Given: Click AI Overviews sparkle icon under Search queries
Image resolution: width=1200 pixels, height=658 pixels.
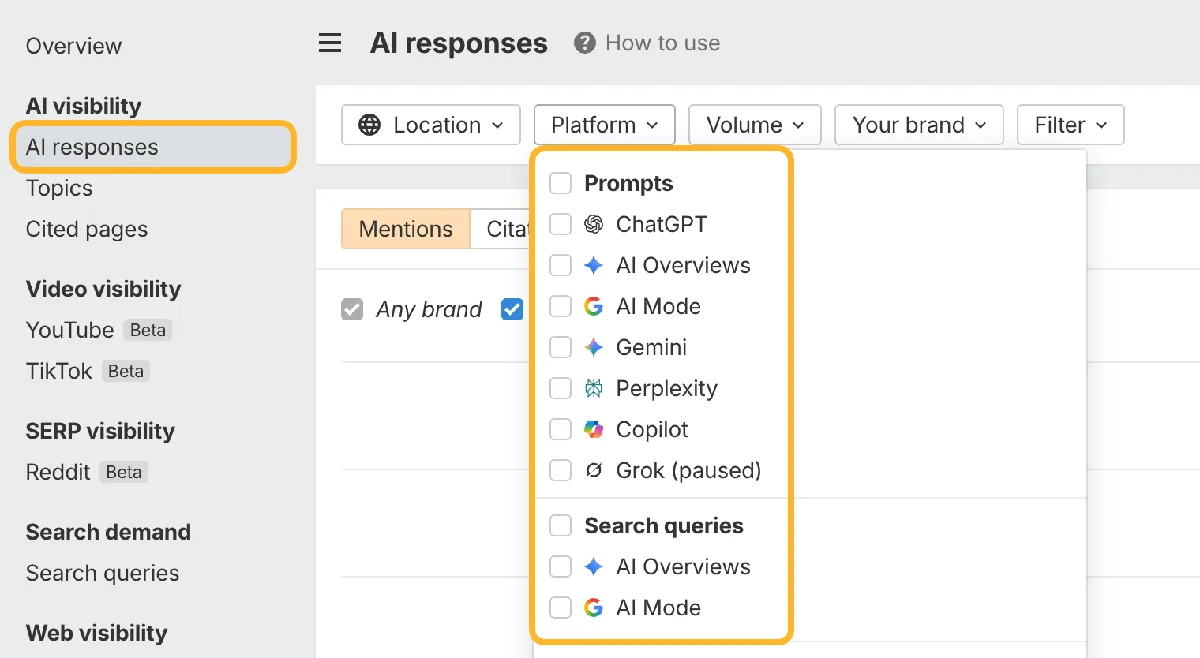Looking at the screenshot, I should coord(594,567).
